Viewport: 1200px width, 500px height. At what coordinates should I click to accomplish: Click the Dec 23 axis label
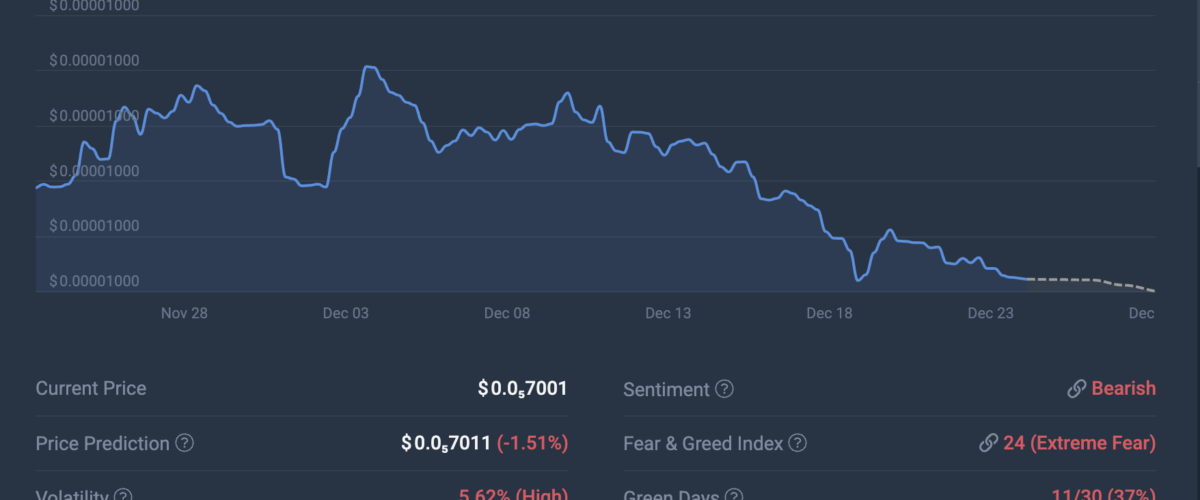click(x=991, y=313)
